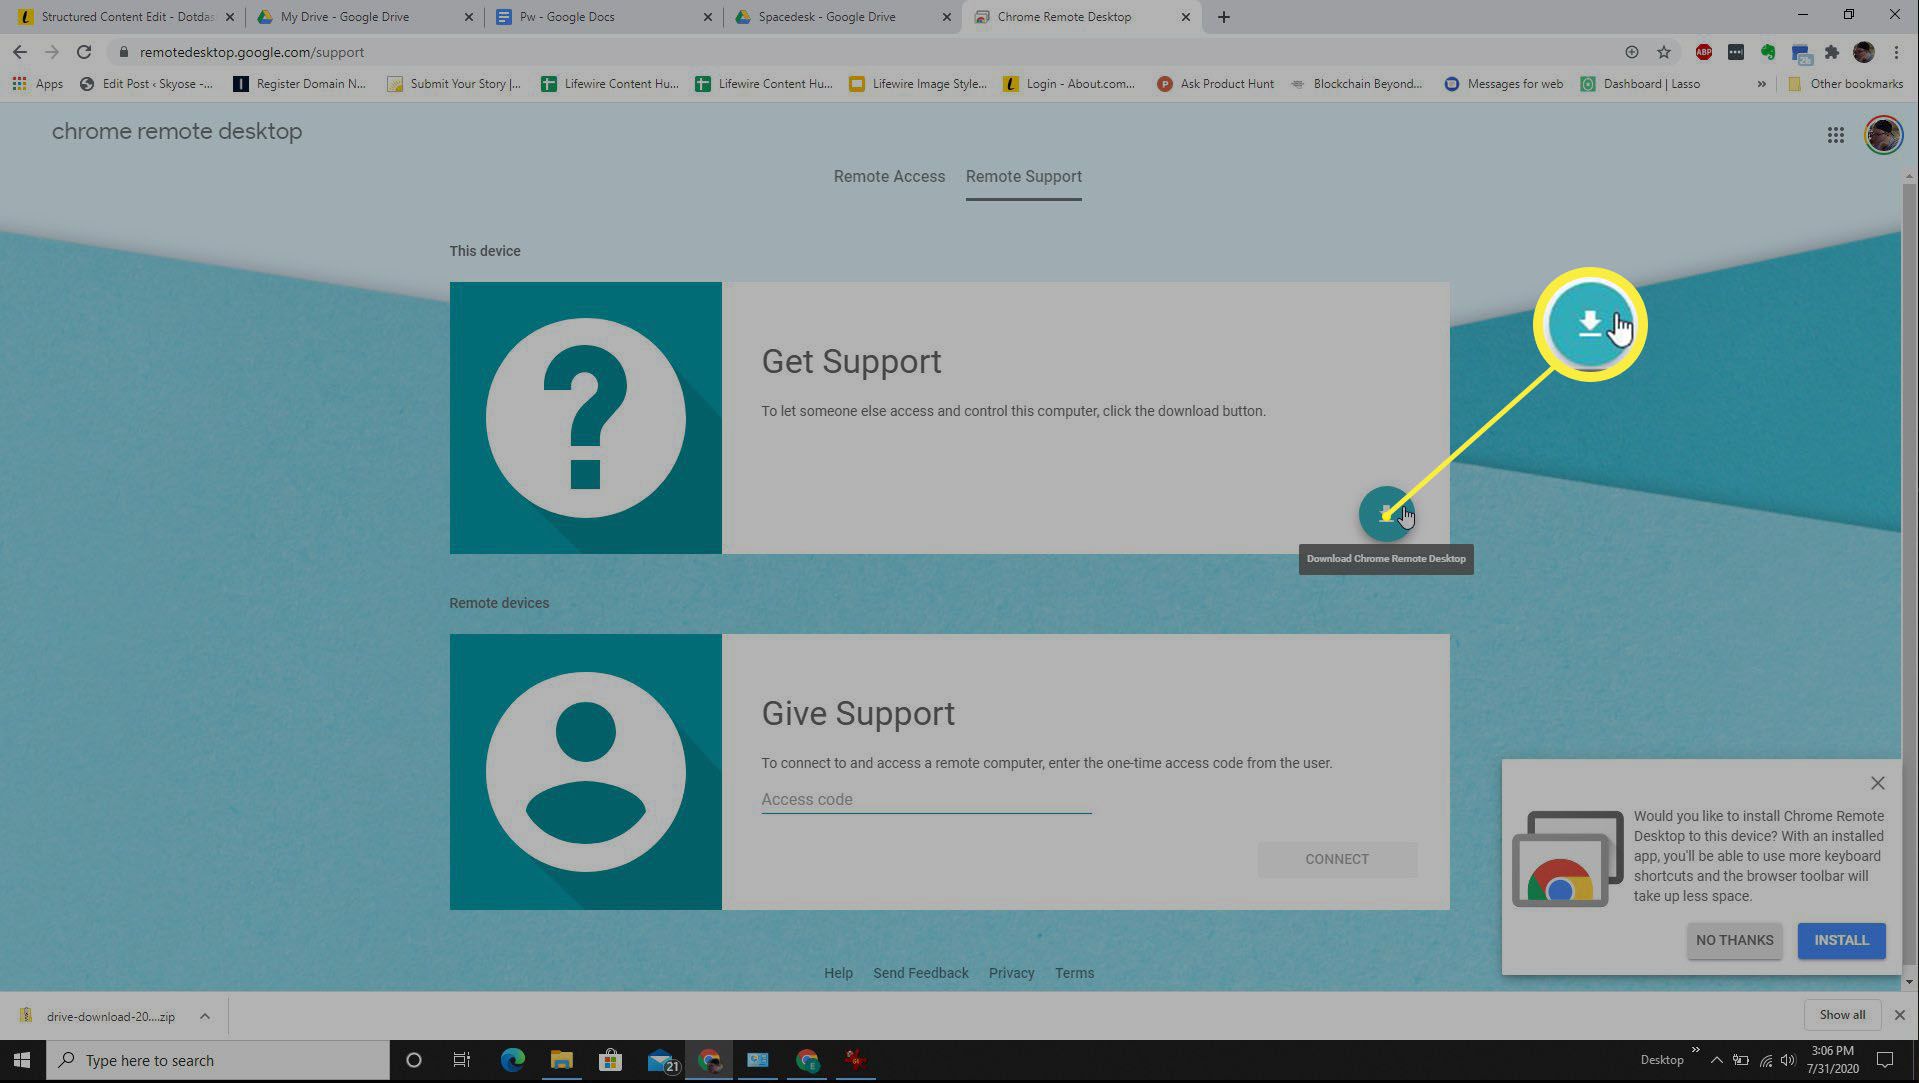Screen dimensions: 1919x1083
Task: Click Show all downloads button
Action: point(1842,1015)
